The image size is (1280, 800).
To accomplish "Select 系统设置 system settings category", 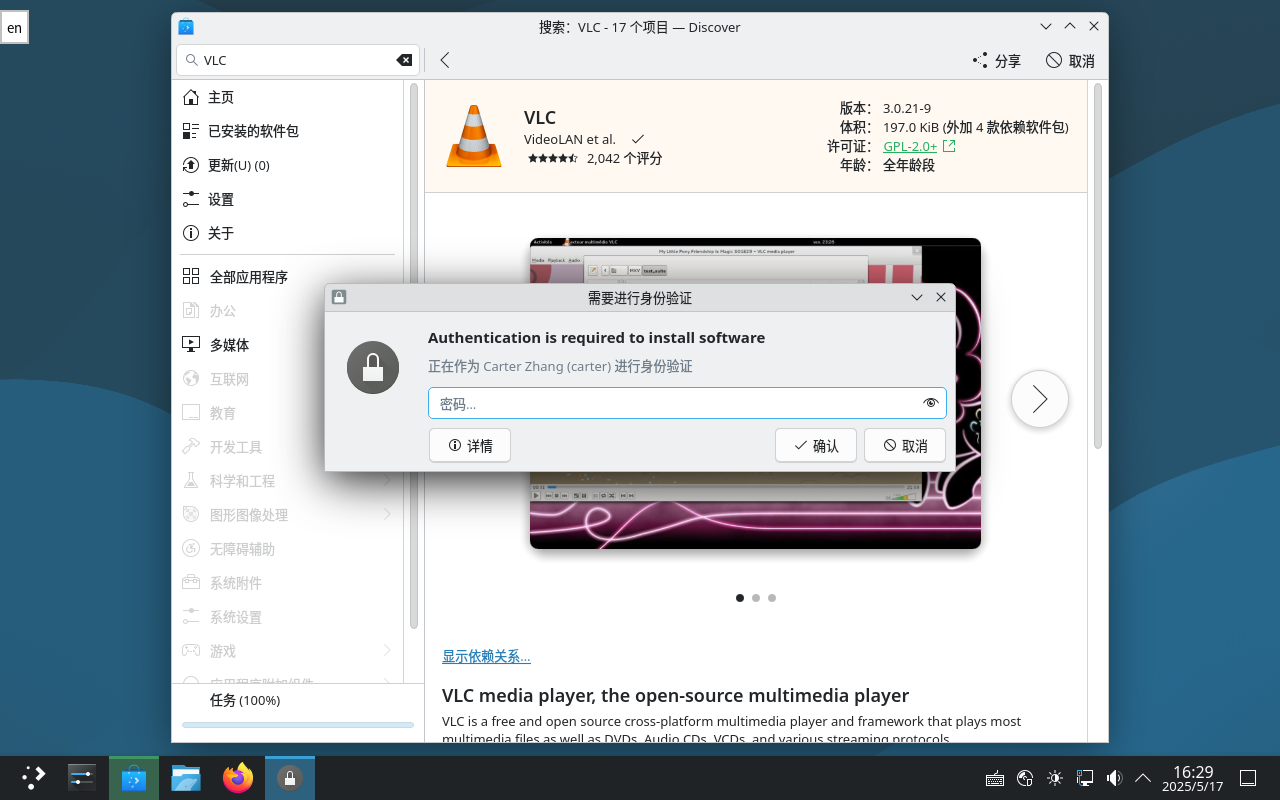I will coord(288,617).
